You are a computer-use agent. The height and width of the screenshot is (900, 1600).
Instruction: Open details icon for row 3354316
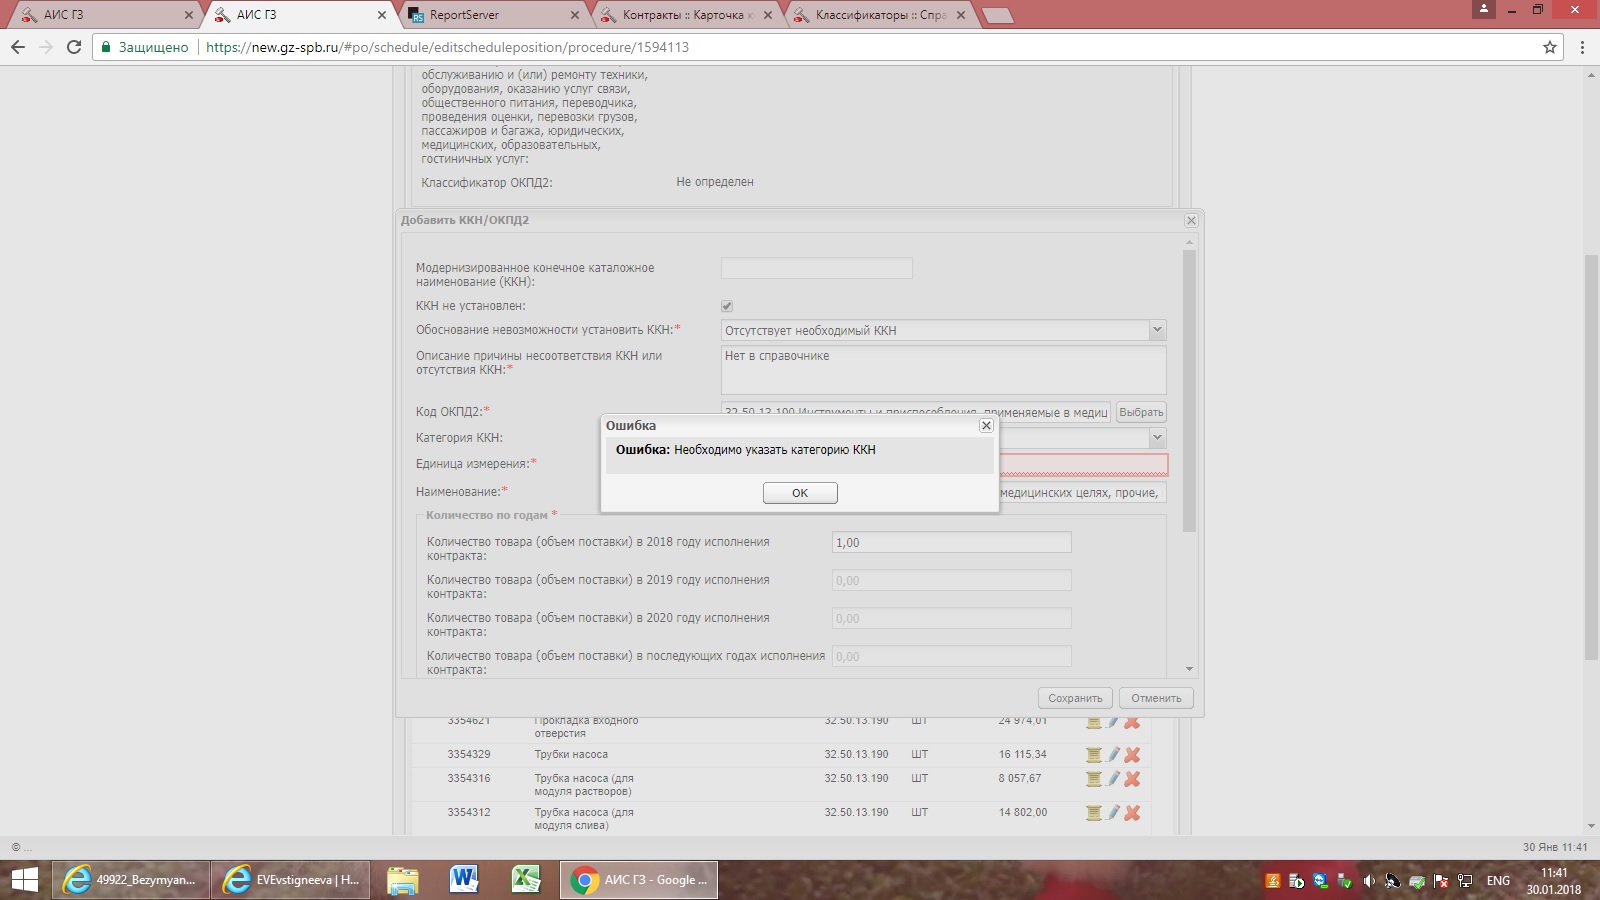click(x=1094, y=779)
